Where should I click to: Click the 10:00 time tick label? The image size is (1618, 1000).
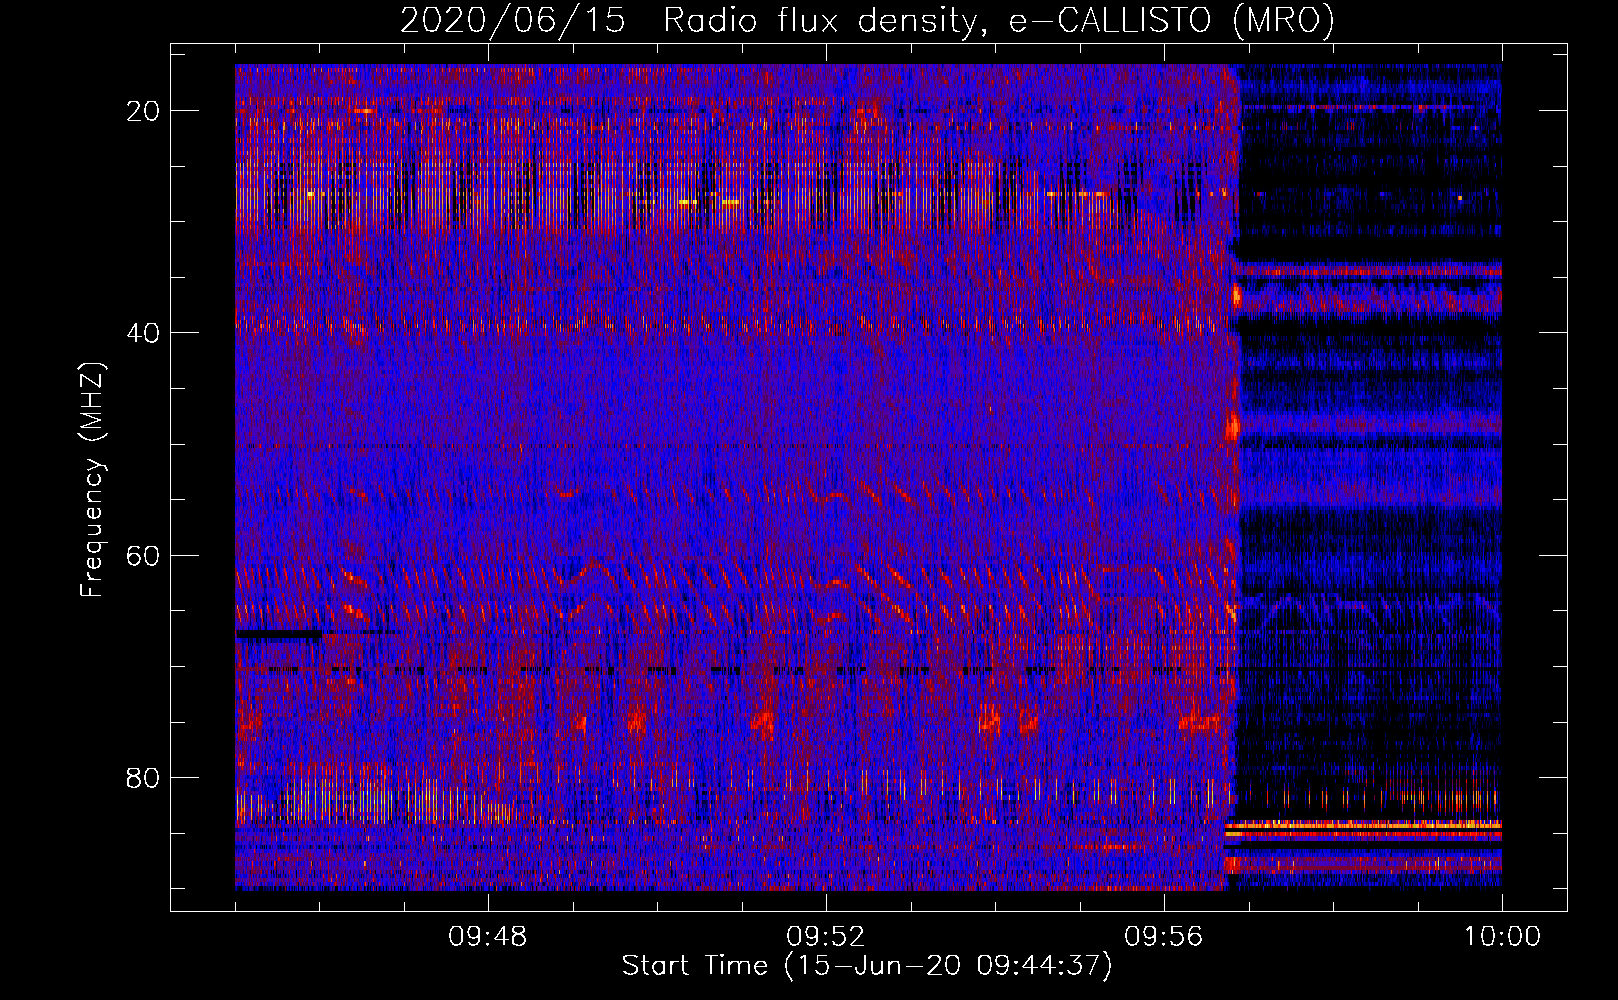tap(1502, 937)
